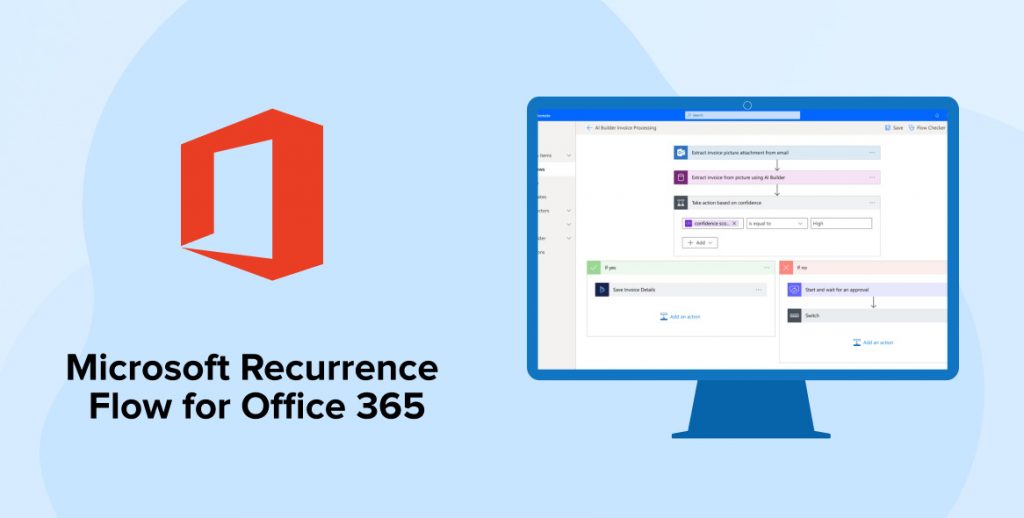Open the Add dropdown in the condition
The width and height of the screenshot is (1024, 518).
(x=699, y=242)
